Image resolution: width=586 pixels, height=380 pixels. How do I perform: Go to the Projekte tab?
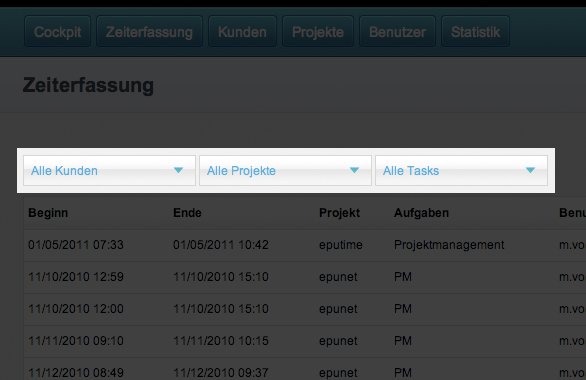coord(318,32)
